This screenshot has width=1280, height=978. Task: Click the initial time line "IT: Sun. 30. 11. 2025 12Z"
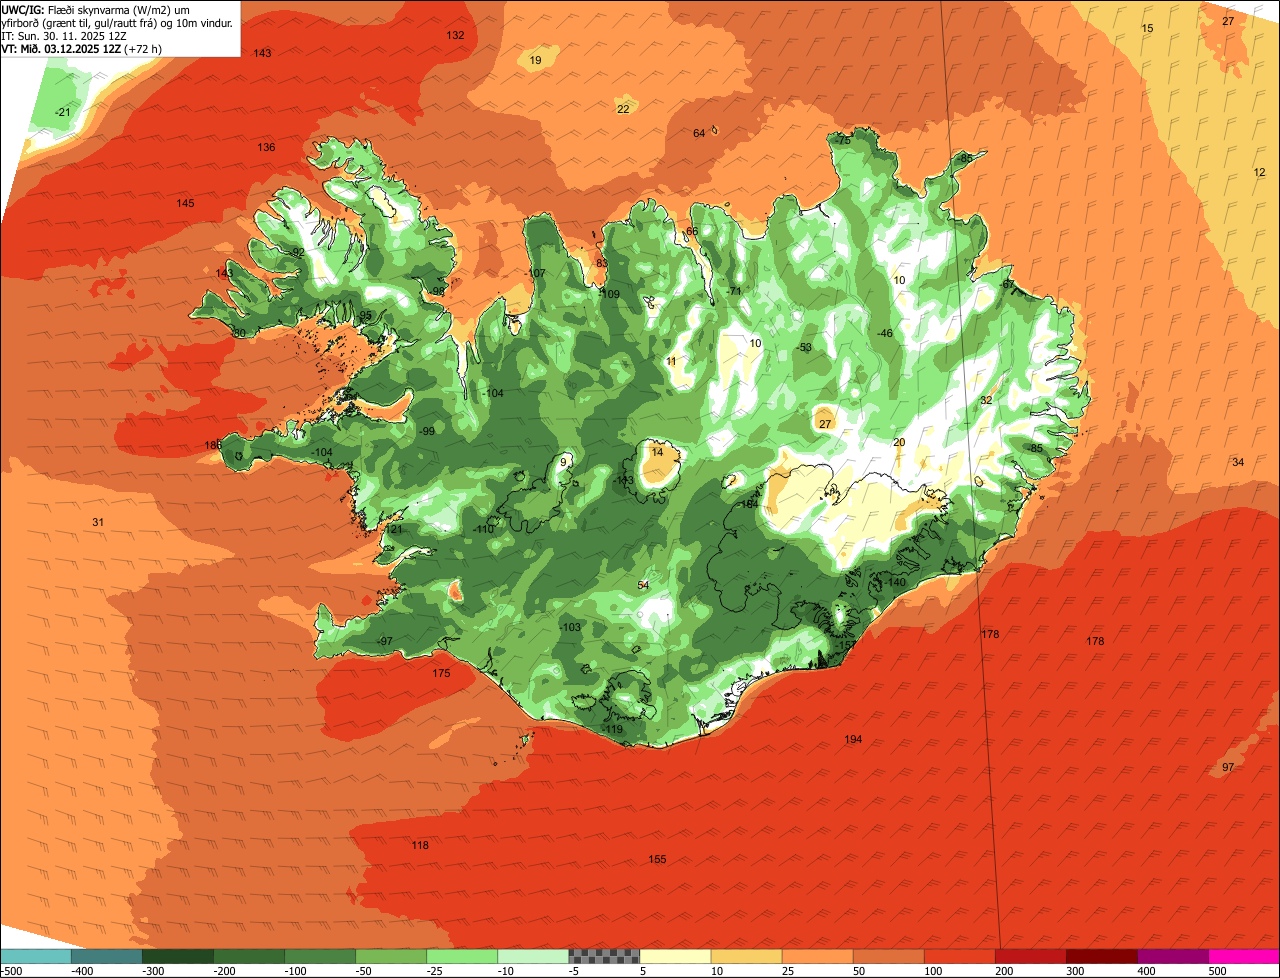64,35
